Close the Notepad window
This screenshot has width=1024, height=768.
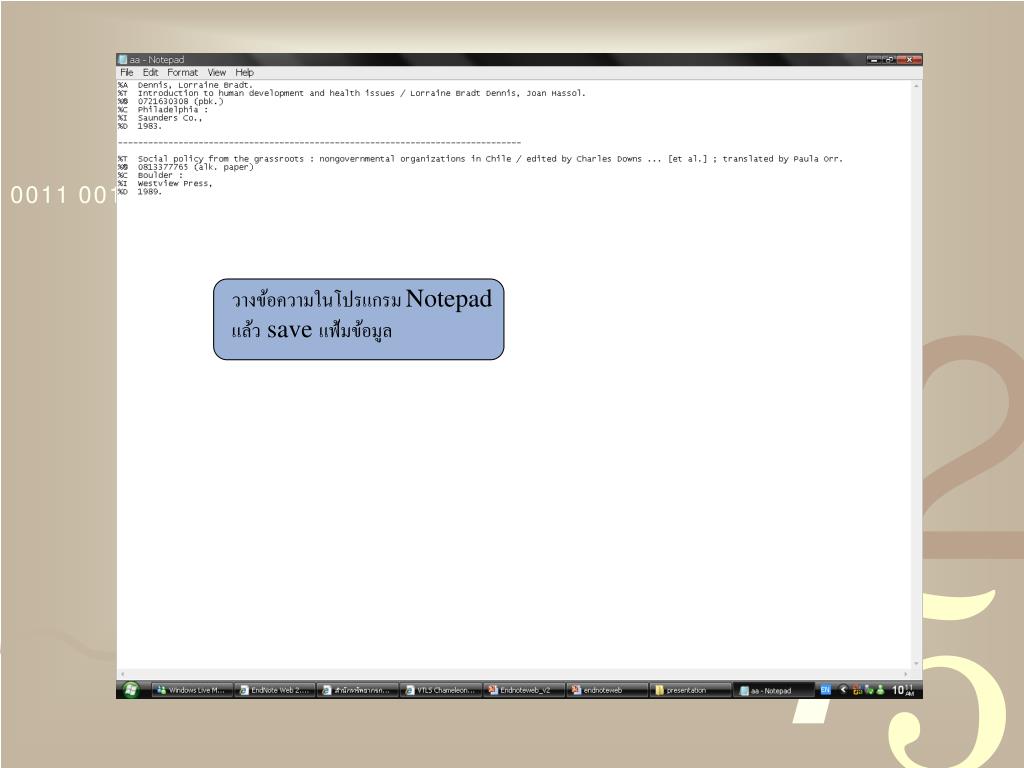tap(908, 59)
